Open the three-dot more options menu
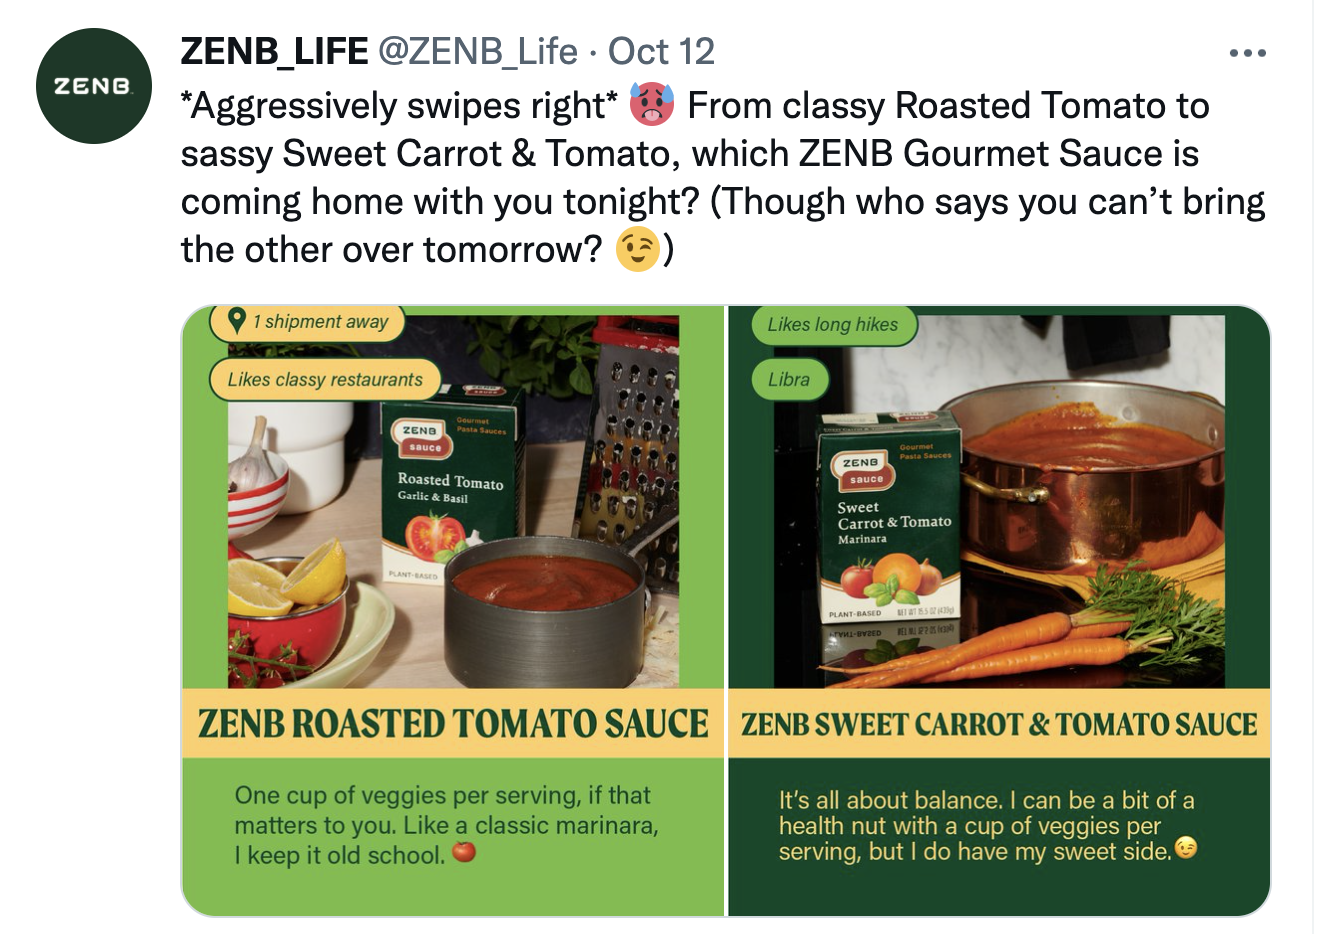 click(x=1248, y=53)
